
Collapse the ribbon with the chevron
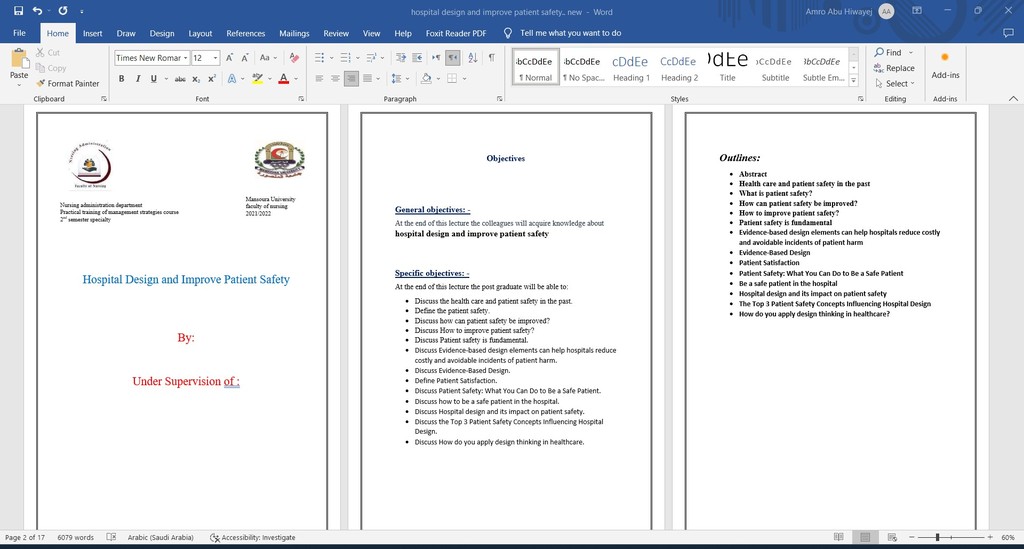point(1013,99)
